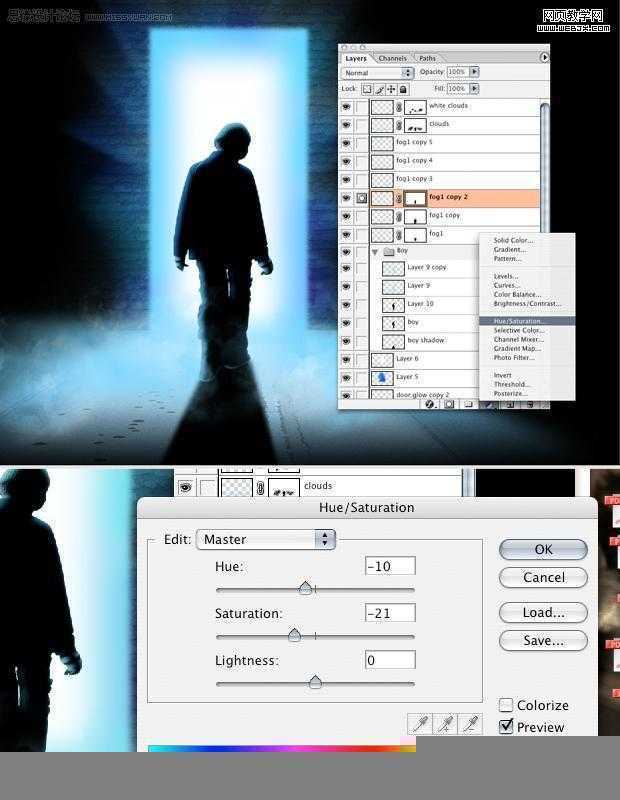Image resolution: width=620 pixels, height=800 pixels.
Task: Click the Load... button
Action: tap(543, 612)
